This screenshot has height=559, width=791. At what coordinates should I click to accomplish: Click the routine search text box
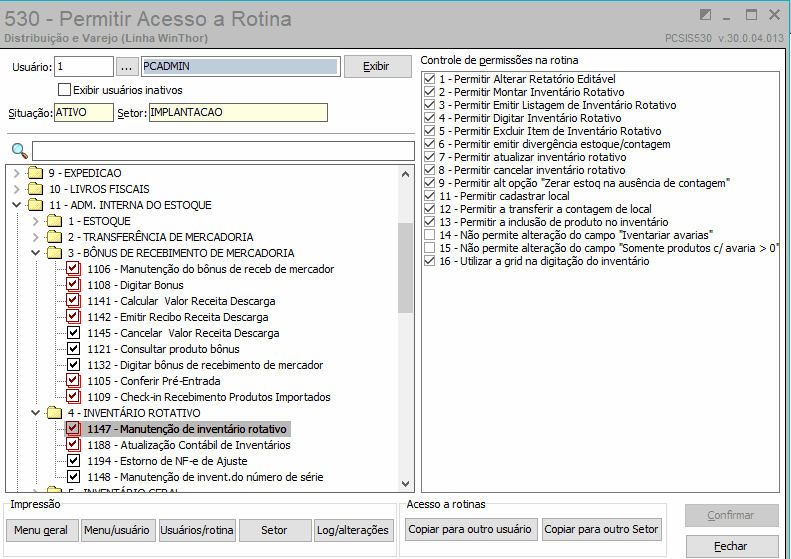pos(223,151)
